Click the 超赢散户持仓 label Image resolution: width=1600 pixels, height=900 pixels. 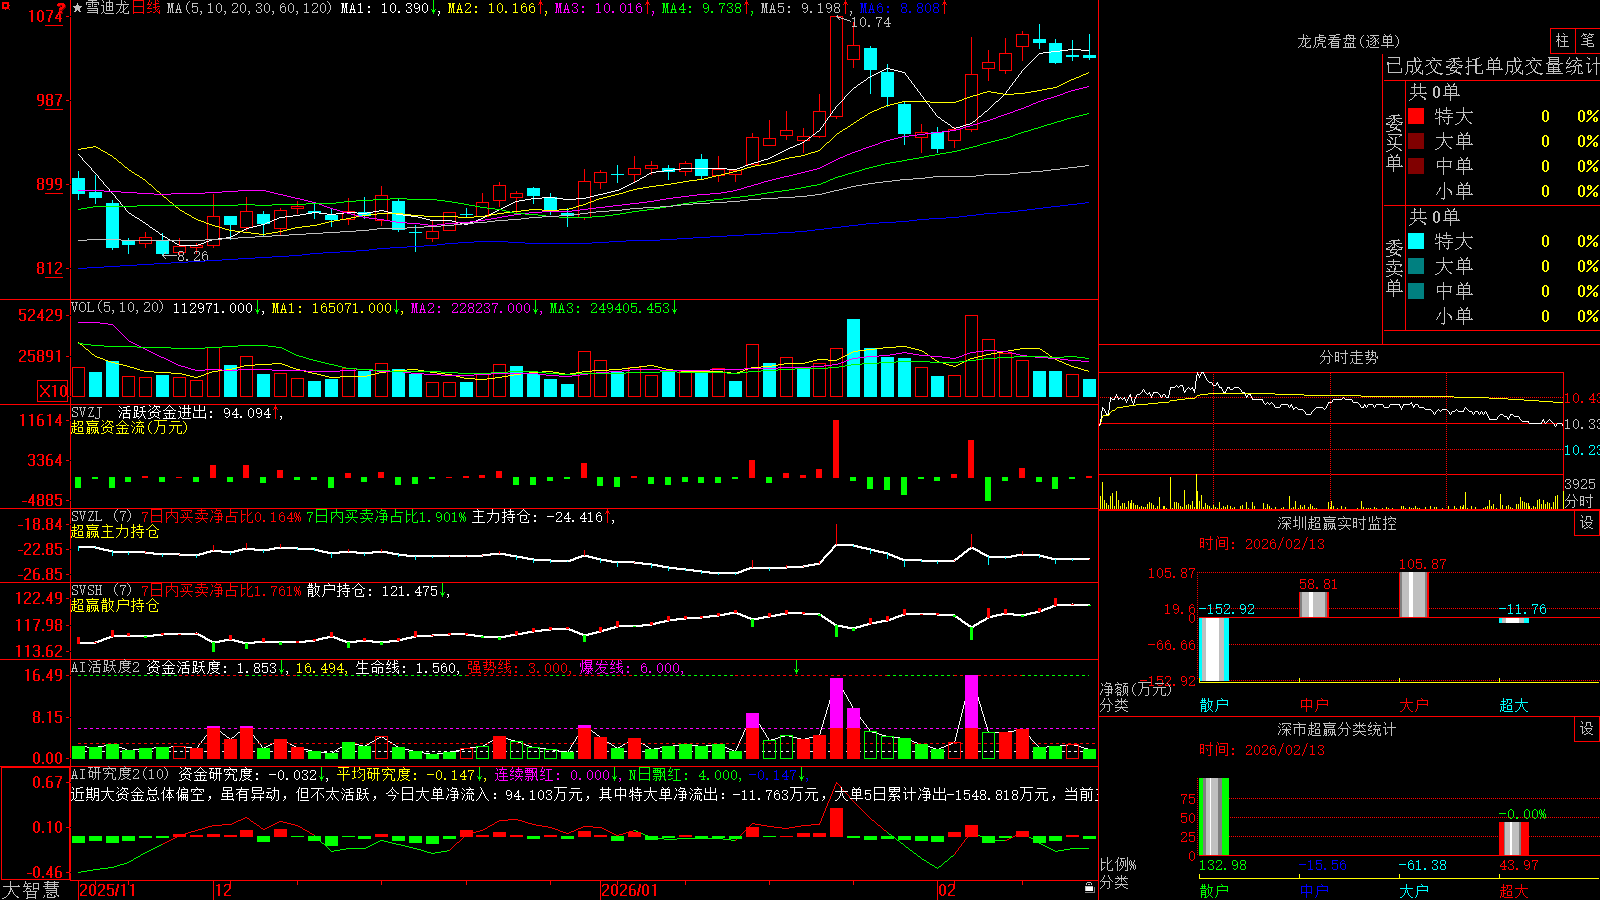[115, 605]
